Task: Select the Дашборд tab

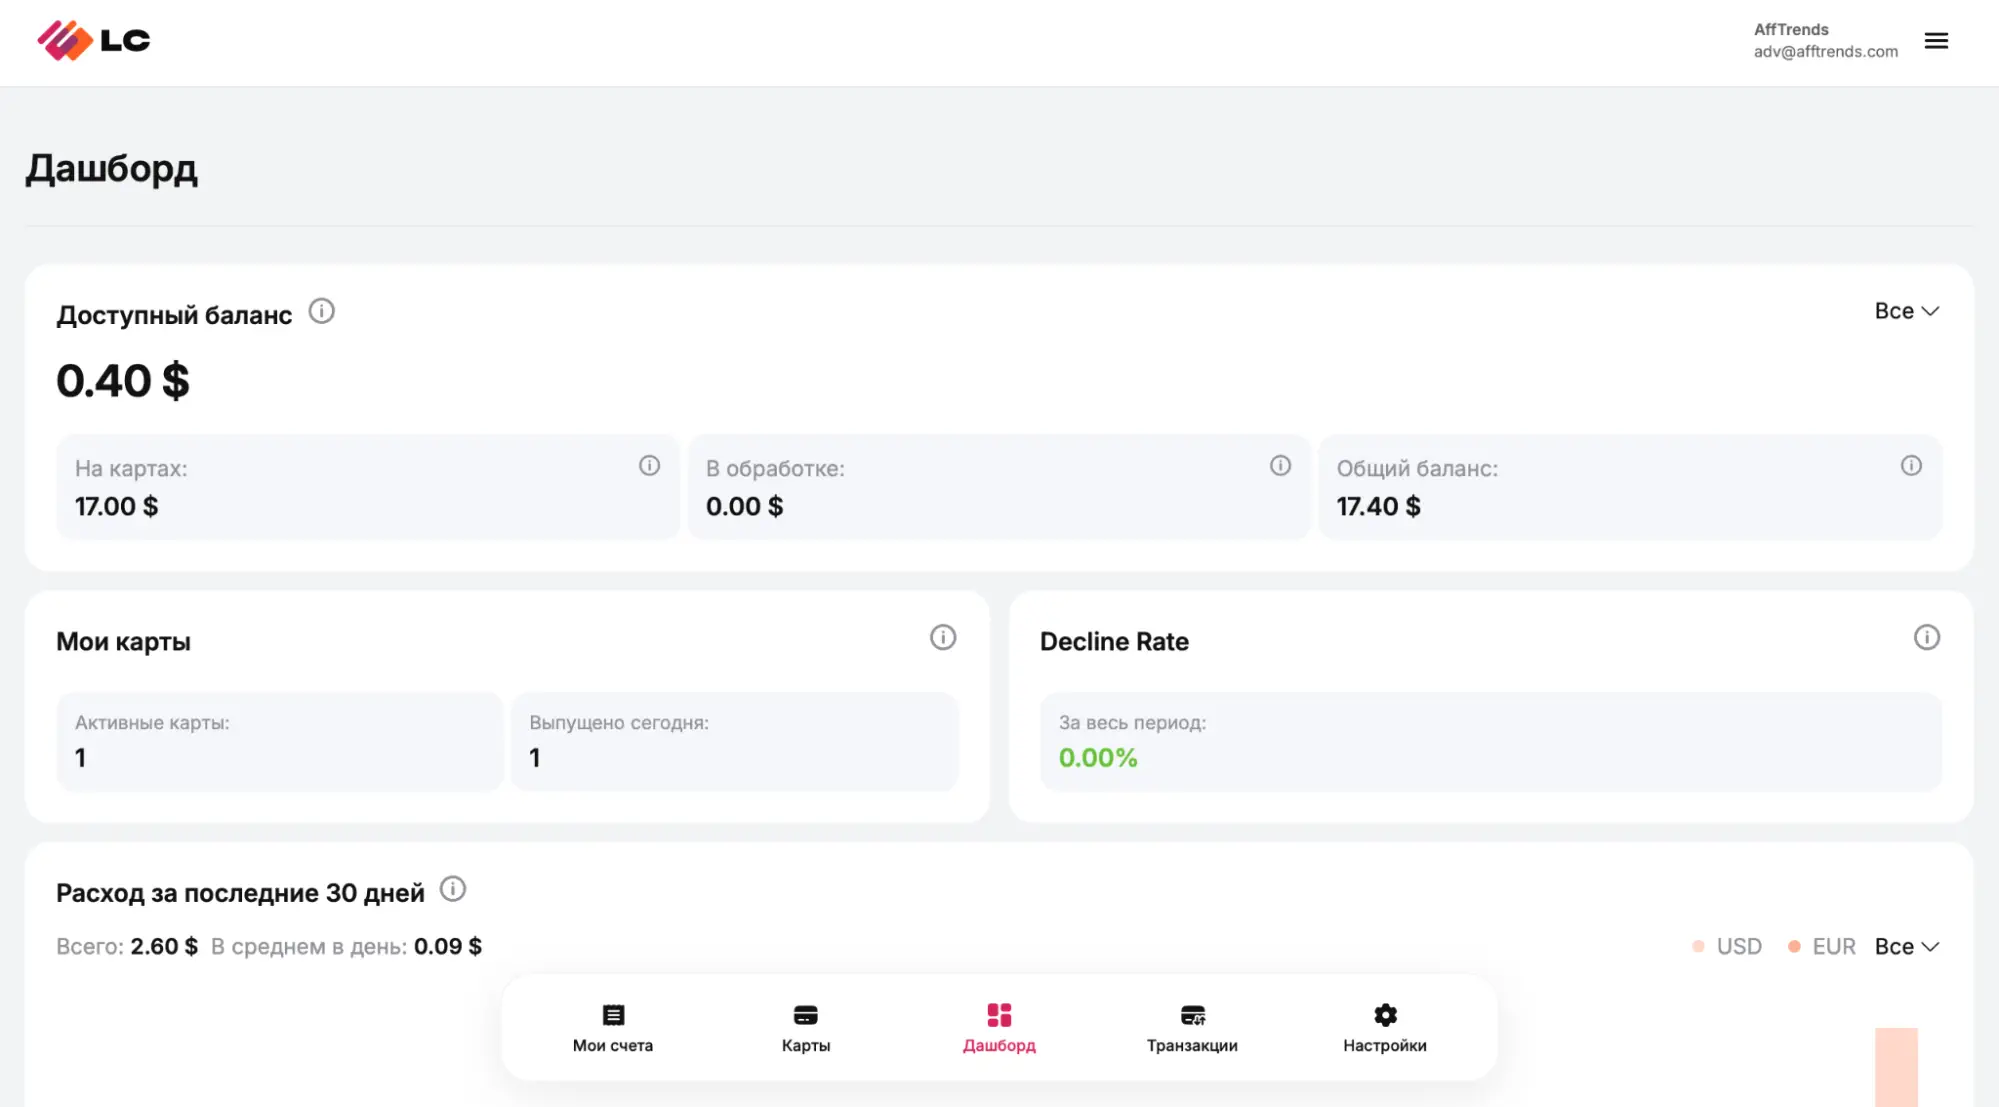Action: (999, 1029)
